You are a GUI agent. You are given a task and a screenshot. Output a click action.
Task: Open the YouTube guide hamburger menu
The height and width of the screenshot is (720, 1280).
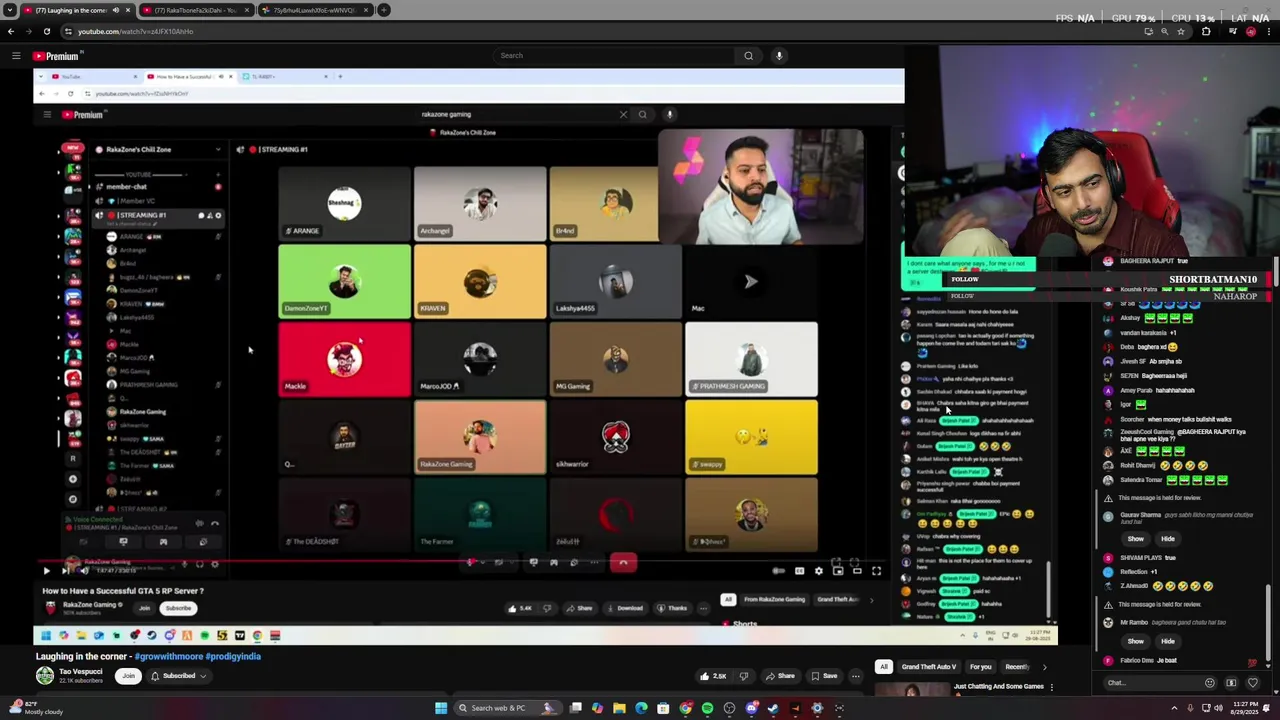pos(16,56)
